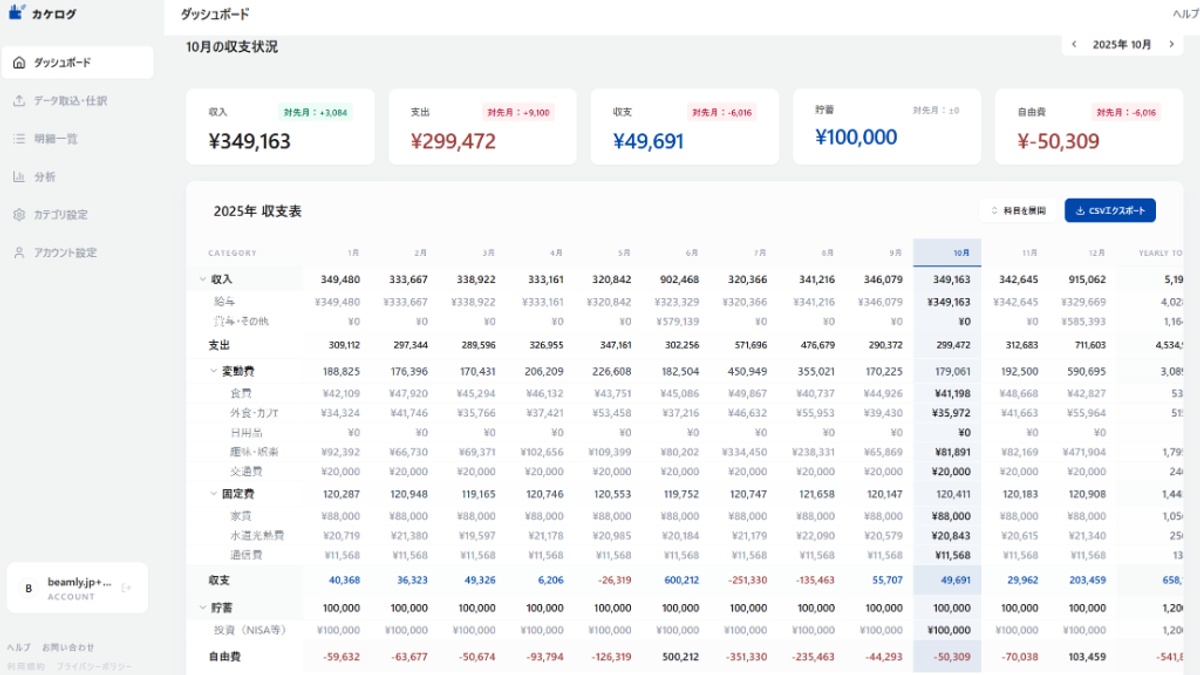Click the 科目を展開 button

coord(1018,211)
